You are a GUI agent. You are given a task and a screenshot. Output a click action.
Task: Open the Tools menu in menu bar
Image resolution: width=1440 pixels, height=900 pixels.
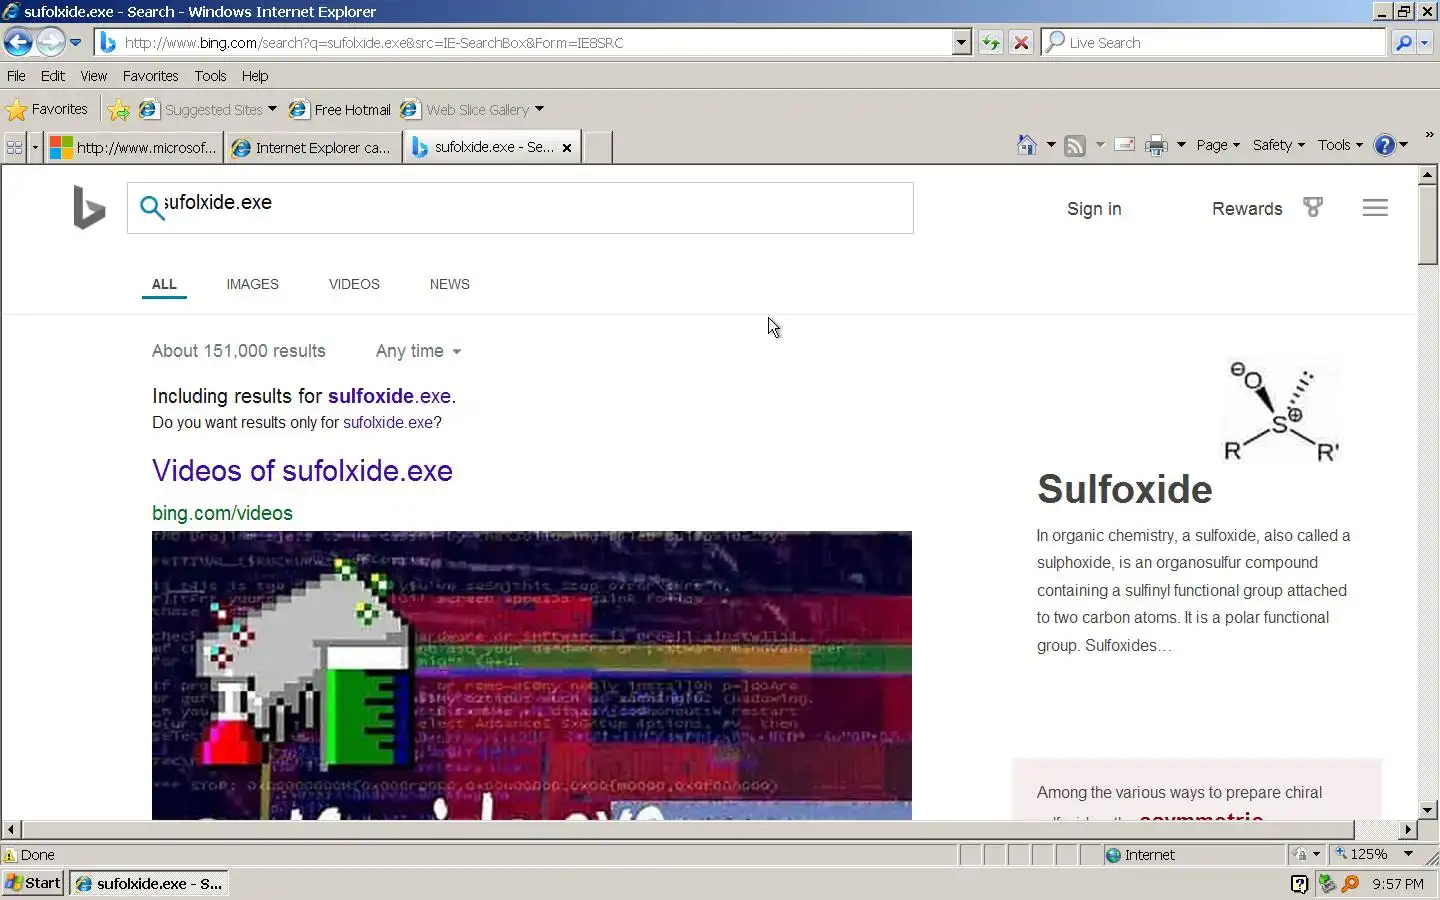pyautogui.click(x=210, y=76)
